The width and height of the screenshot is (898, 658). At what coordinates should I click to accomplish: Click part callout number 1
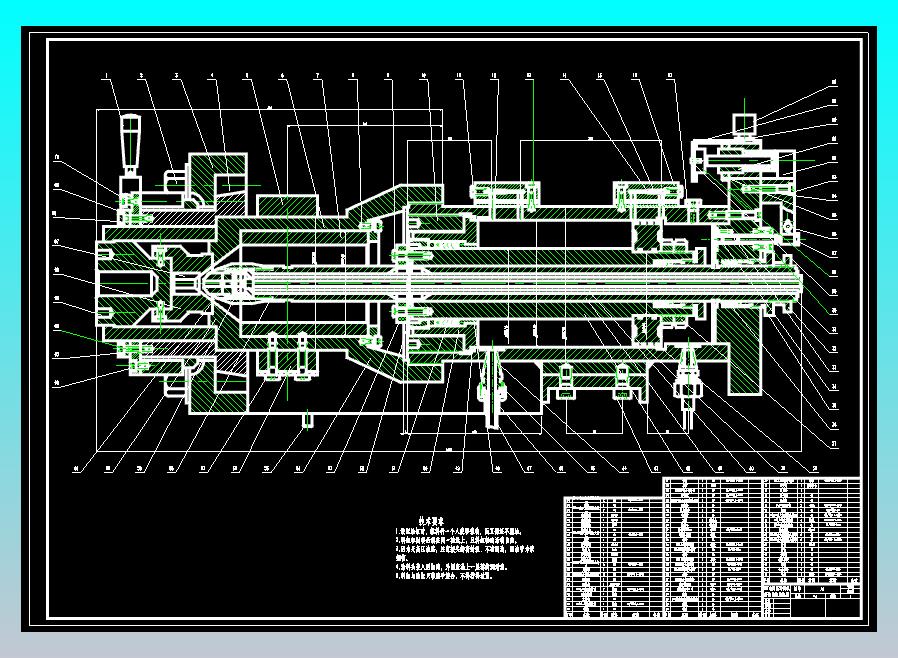107,76
